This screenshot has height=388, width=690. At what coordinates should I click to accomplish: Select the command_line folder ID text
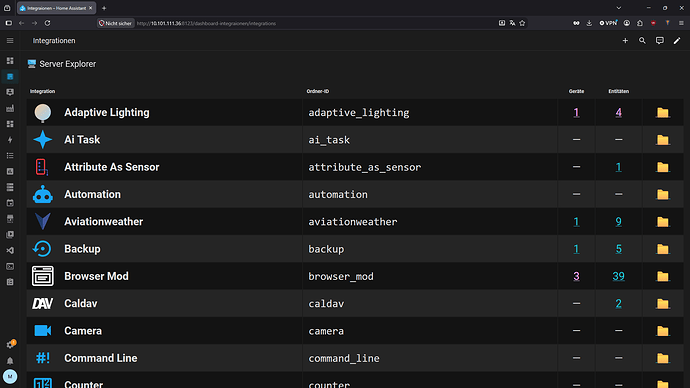pyautogui.click(x=344, y=358)
